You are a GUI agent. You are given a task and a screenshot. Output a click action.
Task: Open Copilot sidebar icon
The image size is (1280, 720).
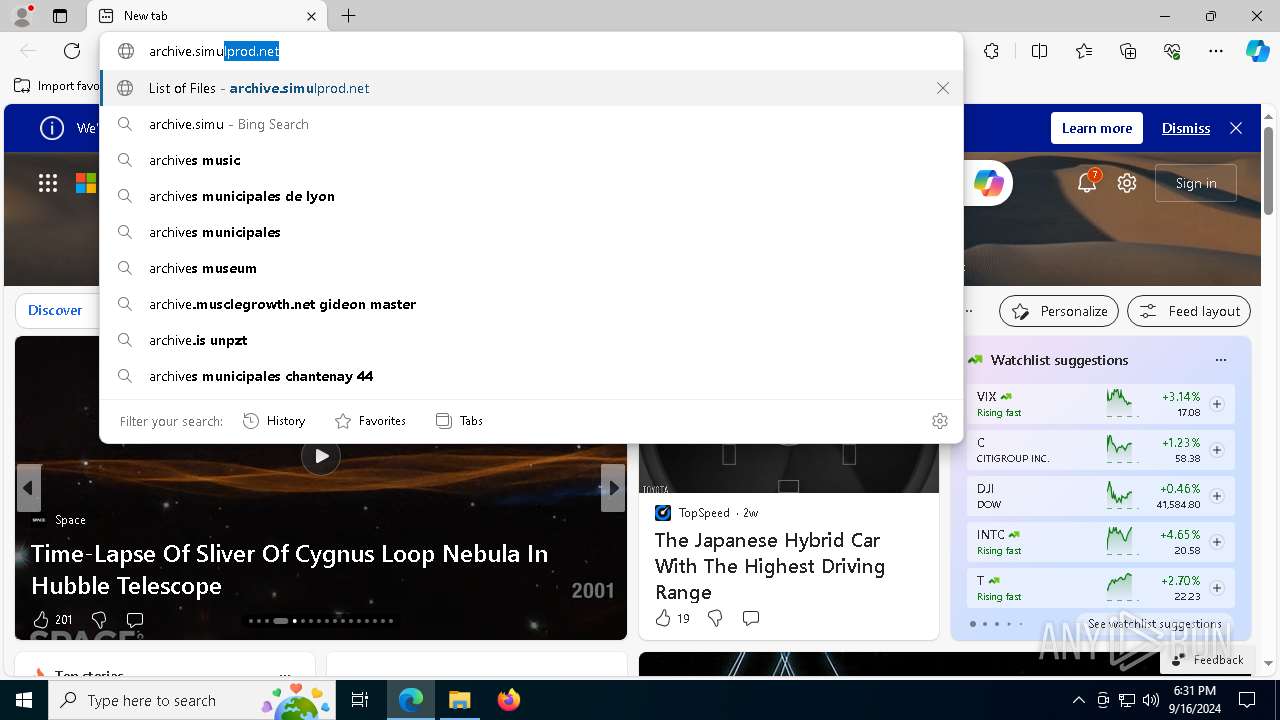[x=1257, y=51]
